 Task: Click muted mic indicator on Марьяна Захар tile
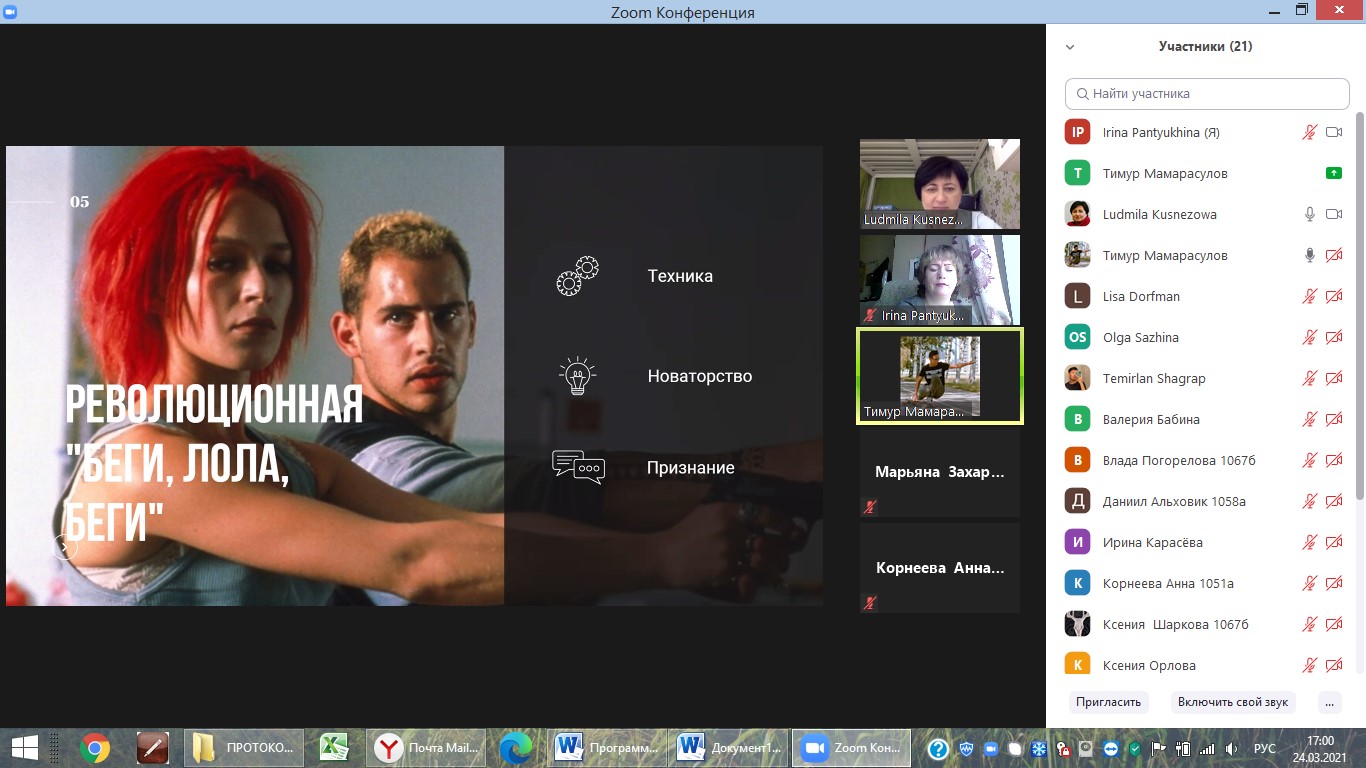point(870,507)
